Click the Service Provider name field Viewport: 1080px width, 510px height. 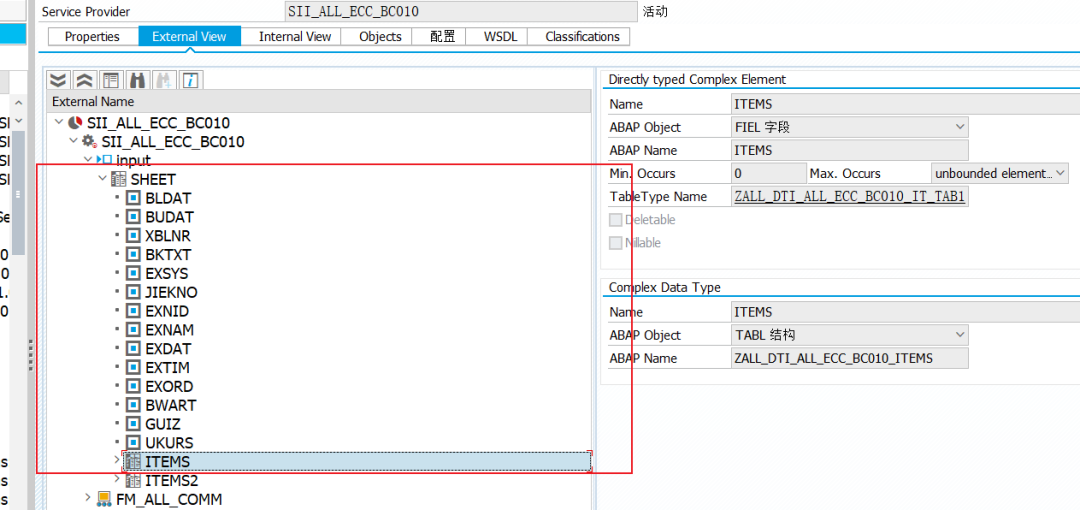pos(461,12)
